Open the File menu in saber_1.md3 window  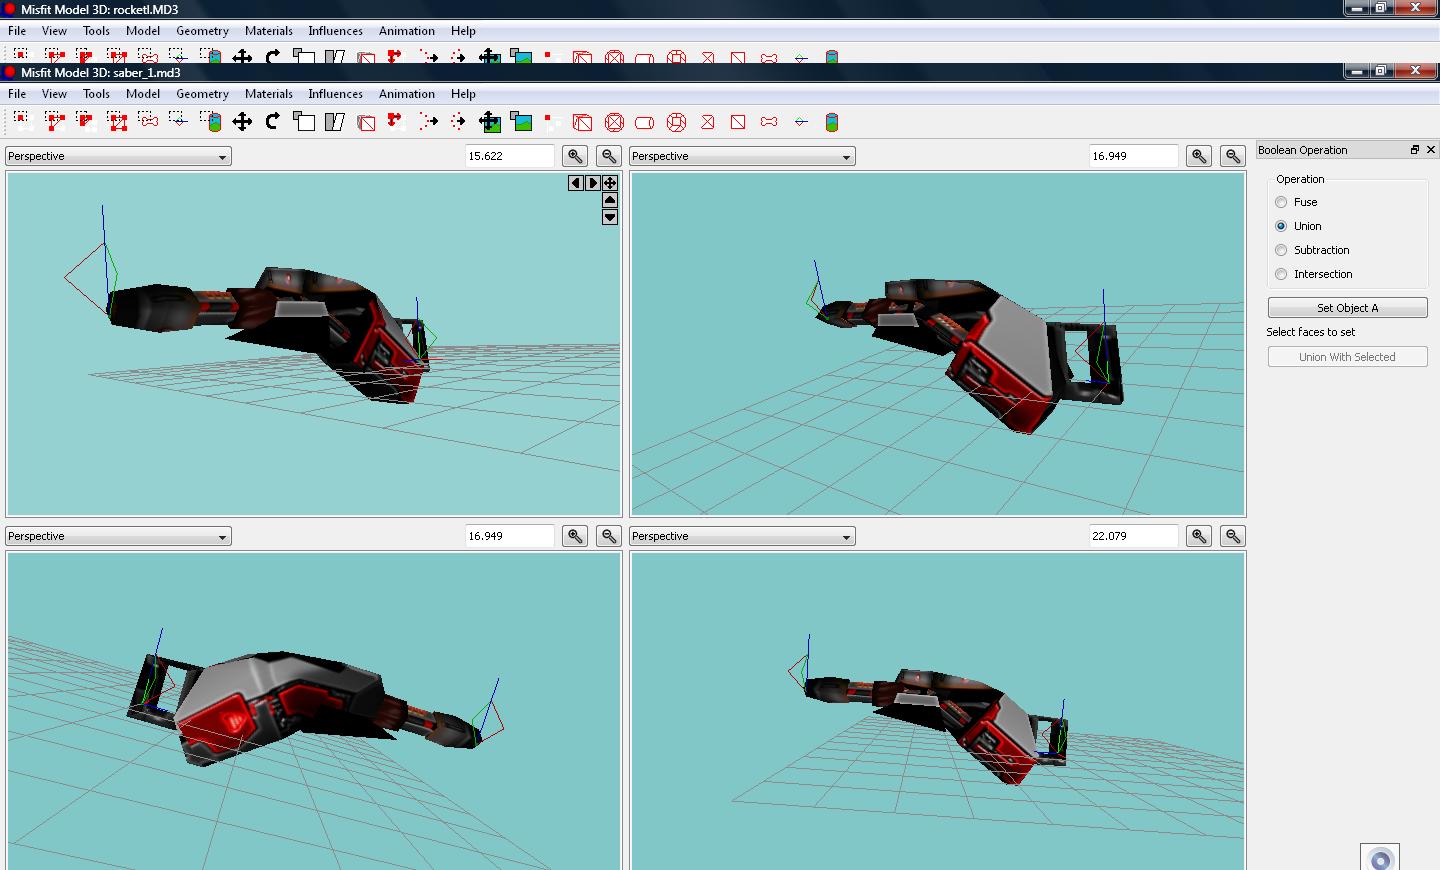[x=17, y=94]
